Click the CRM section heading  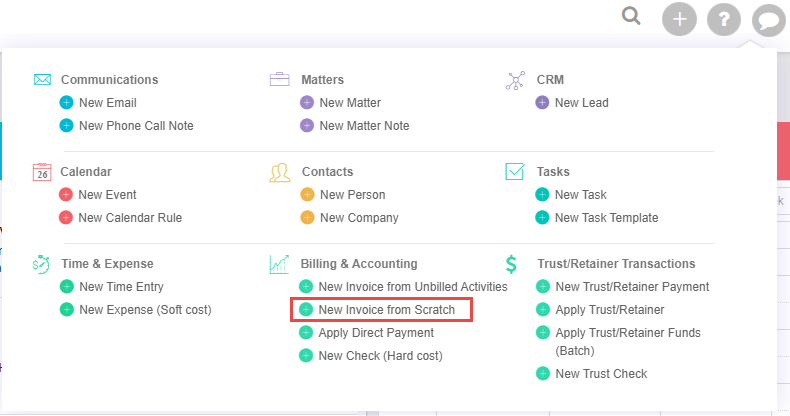click(550, 80)
